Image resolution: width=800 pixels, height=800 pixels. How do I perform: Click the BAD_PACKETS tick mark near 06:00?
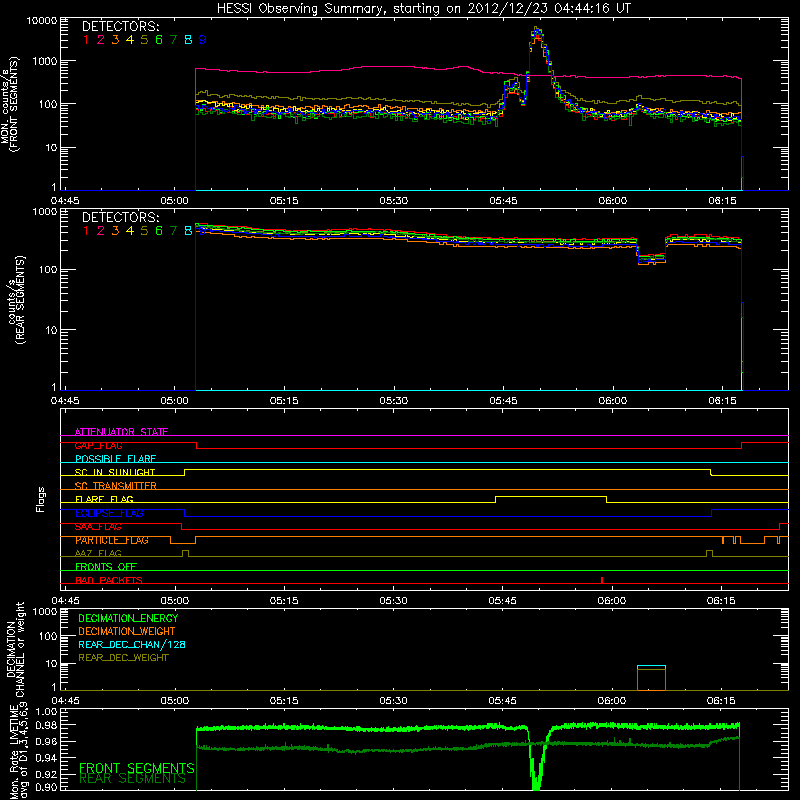point(602,580)
